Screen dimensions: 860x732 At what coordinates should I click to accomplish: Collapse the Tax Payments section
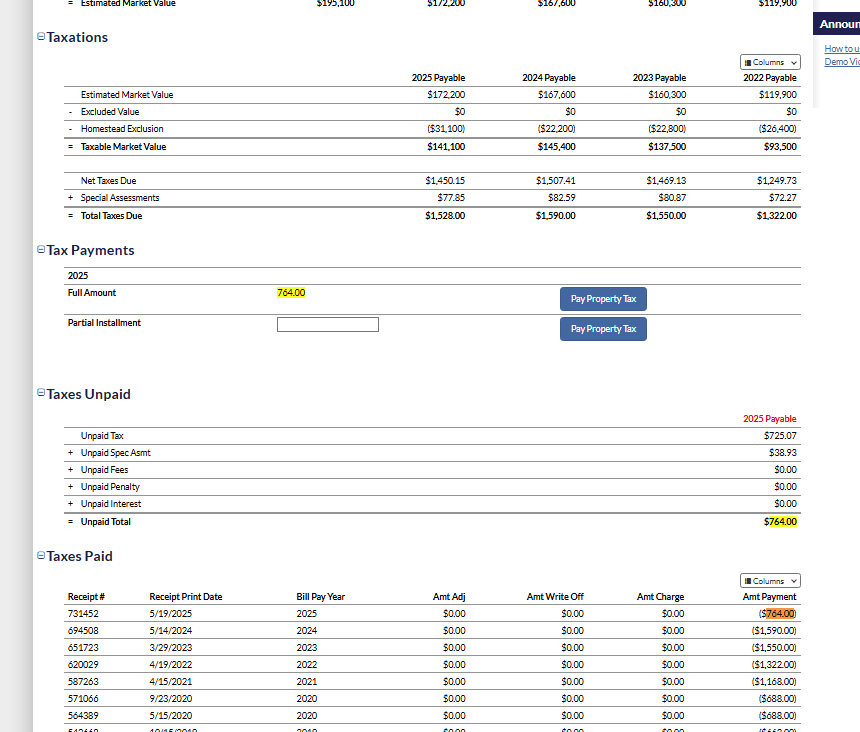[x=41, y=250]
